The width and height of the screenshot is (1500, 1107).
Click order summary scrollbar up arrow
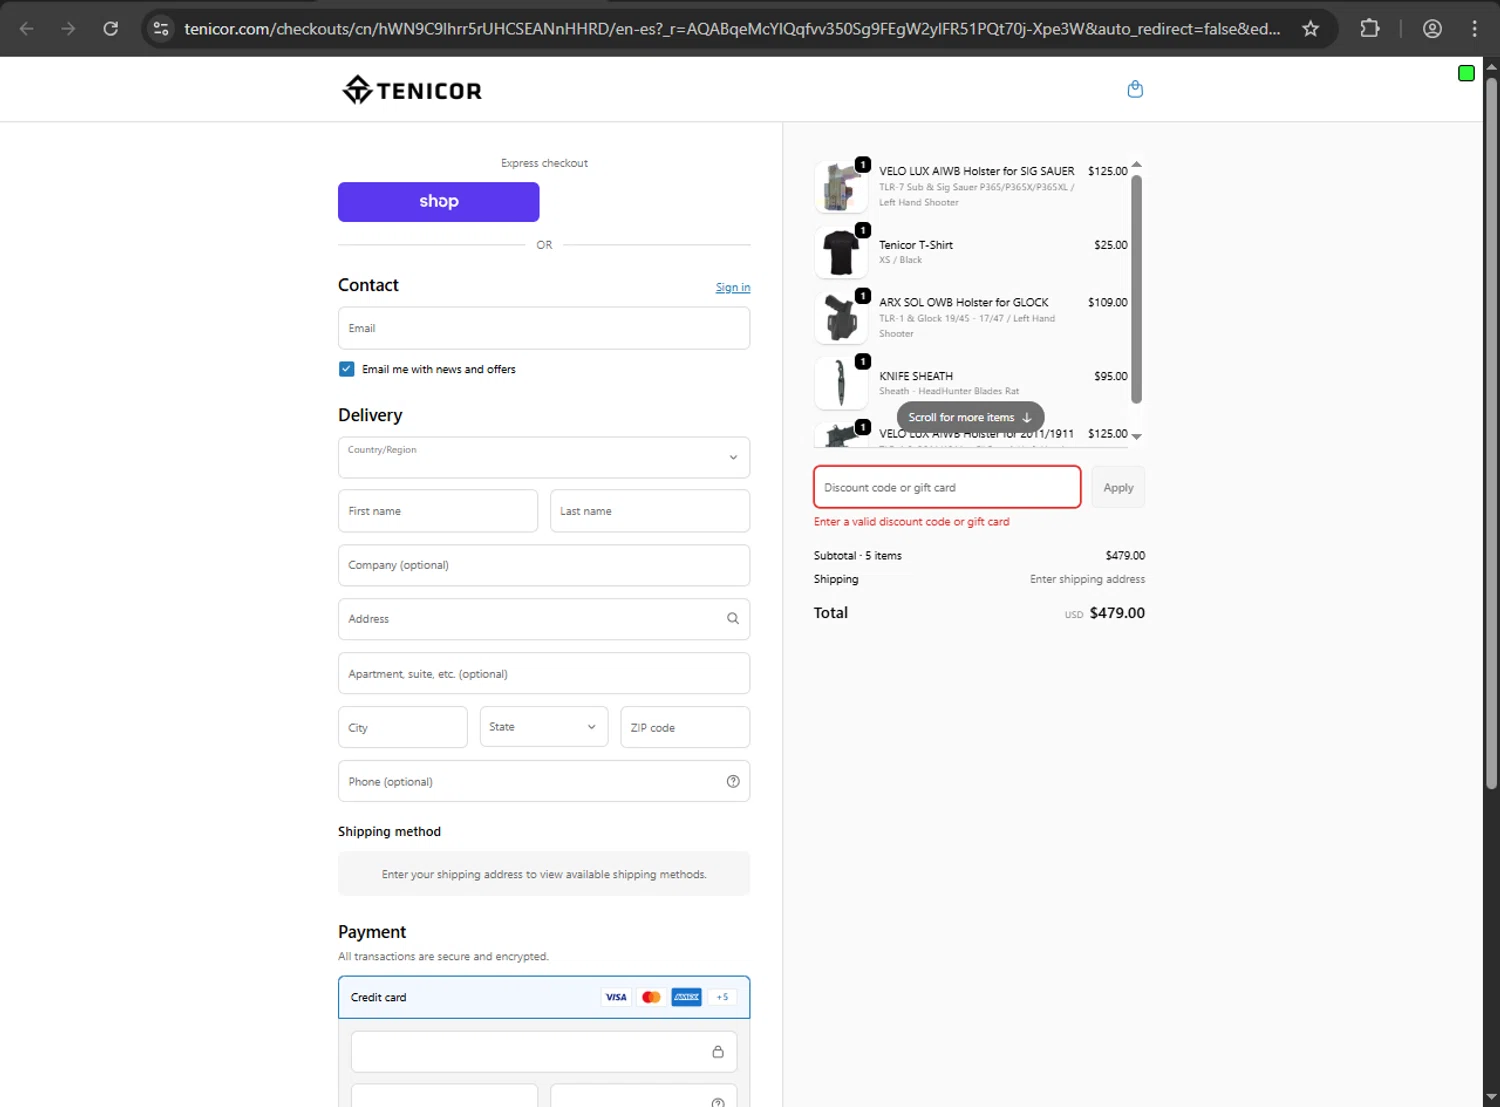1136,165
